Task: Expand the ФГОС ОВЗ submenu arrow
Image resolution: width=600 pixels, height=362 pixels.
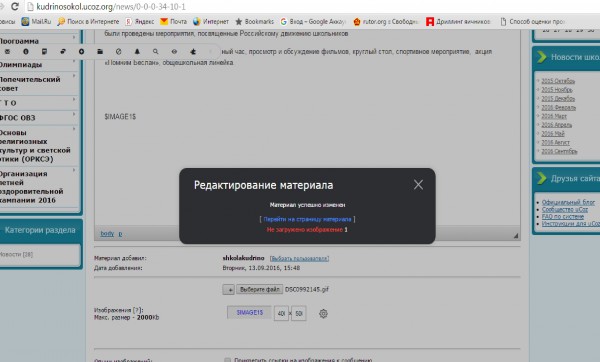Action: 74,114
